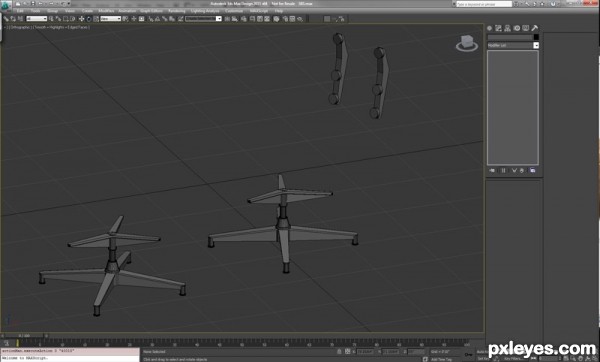Switch to the Modify panel tab
This screenshot has width=600, height=362.
tap(498, 28)
